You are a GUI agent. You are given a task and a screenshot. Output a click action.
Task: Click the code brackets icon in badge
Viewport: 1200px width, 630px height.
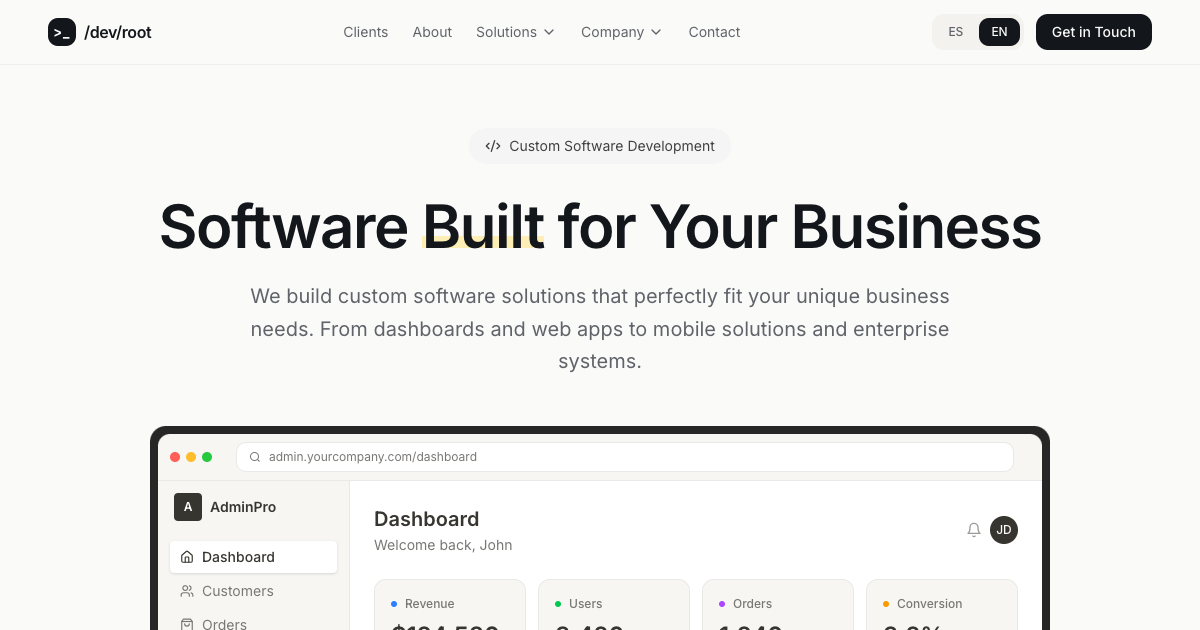point(493,146)
